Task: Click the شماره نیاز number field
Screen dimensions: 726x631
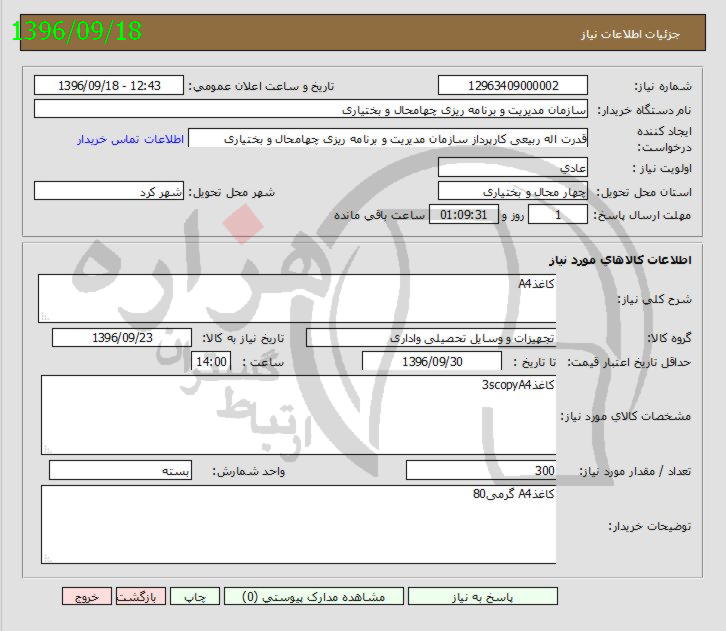Action: click(513, 86)
